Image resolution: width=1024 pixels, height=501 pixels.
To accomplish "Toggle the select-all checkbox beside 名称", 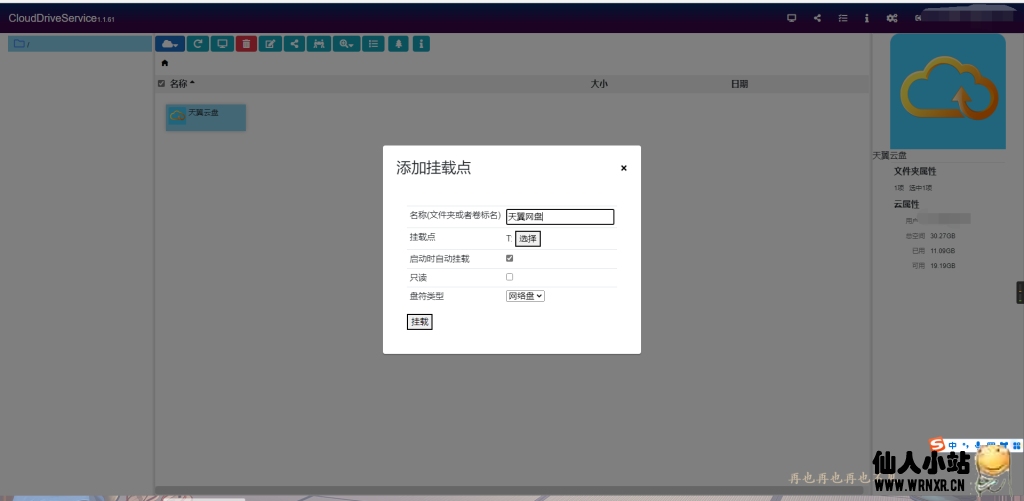I will pos(162,84).
